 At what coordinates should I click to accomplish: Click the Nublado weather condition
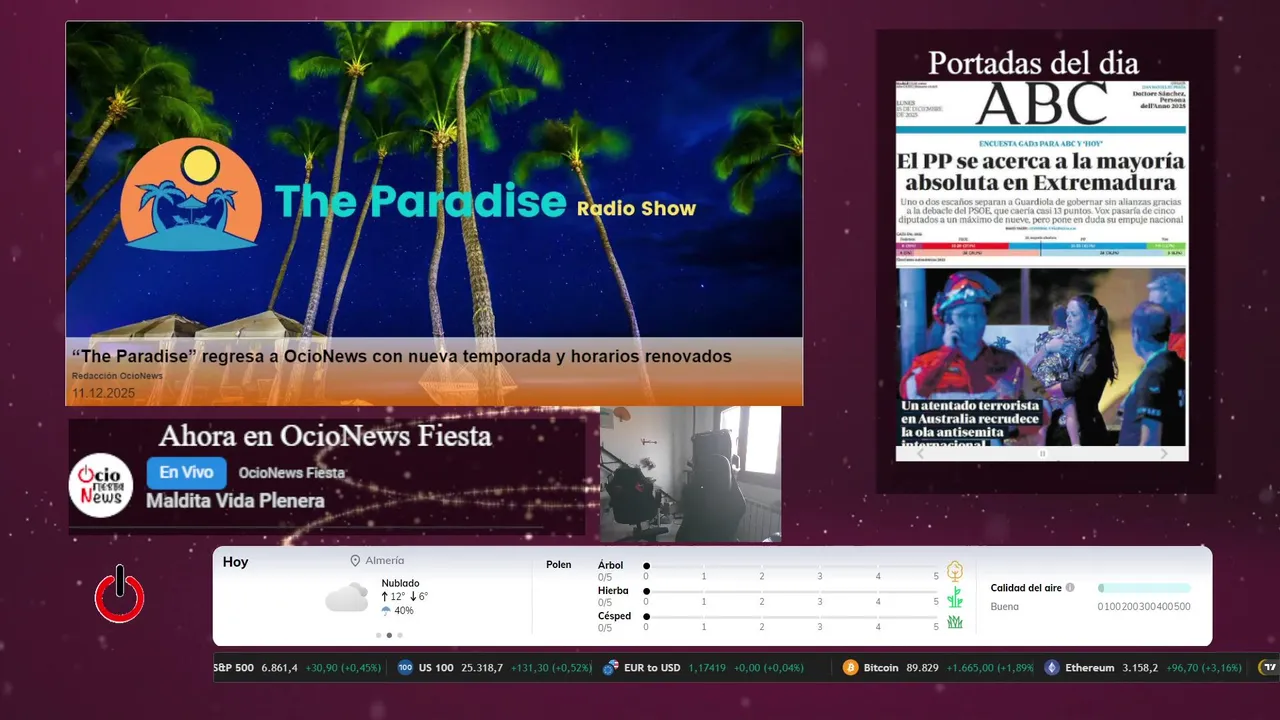[400, 583]
